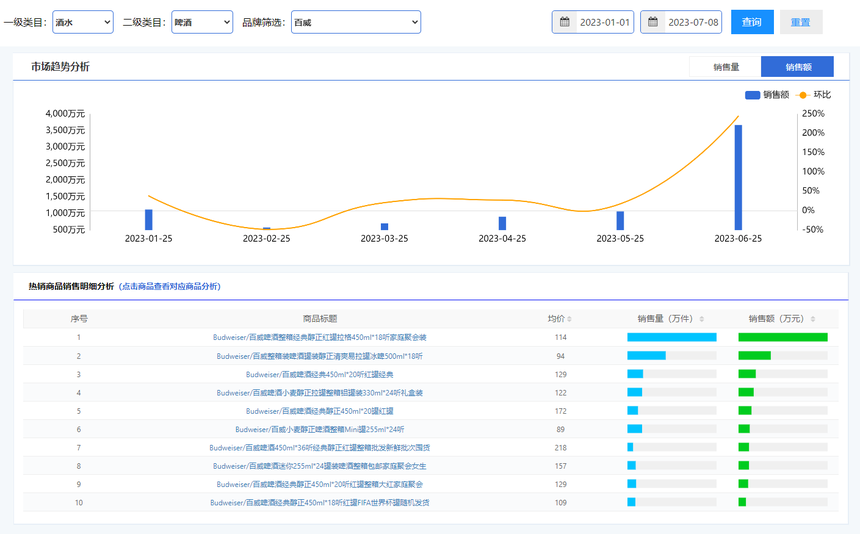This screenshot has width=860, height=534.
Task: Click the 商品标题 column header
Action: (320, 319)
